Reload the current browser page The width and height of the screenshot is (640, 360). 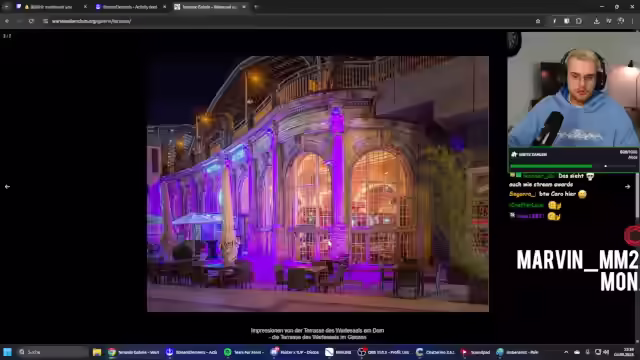(x=31, y=21)
